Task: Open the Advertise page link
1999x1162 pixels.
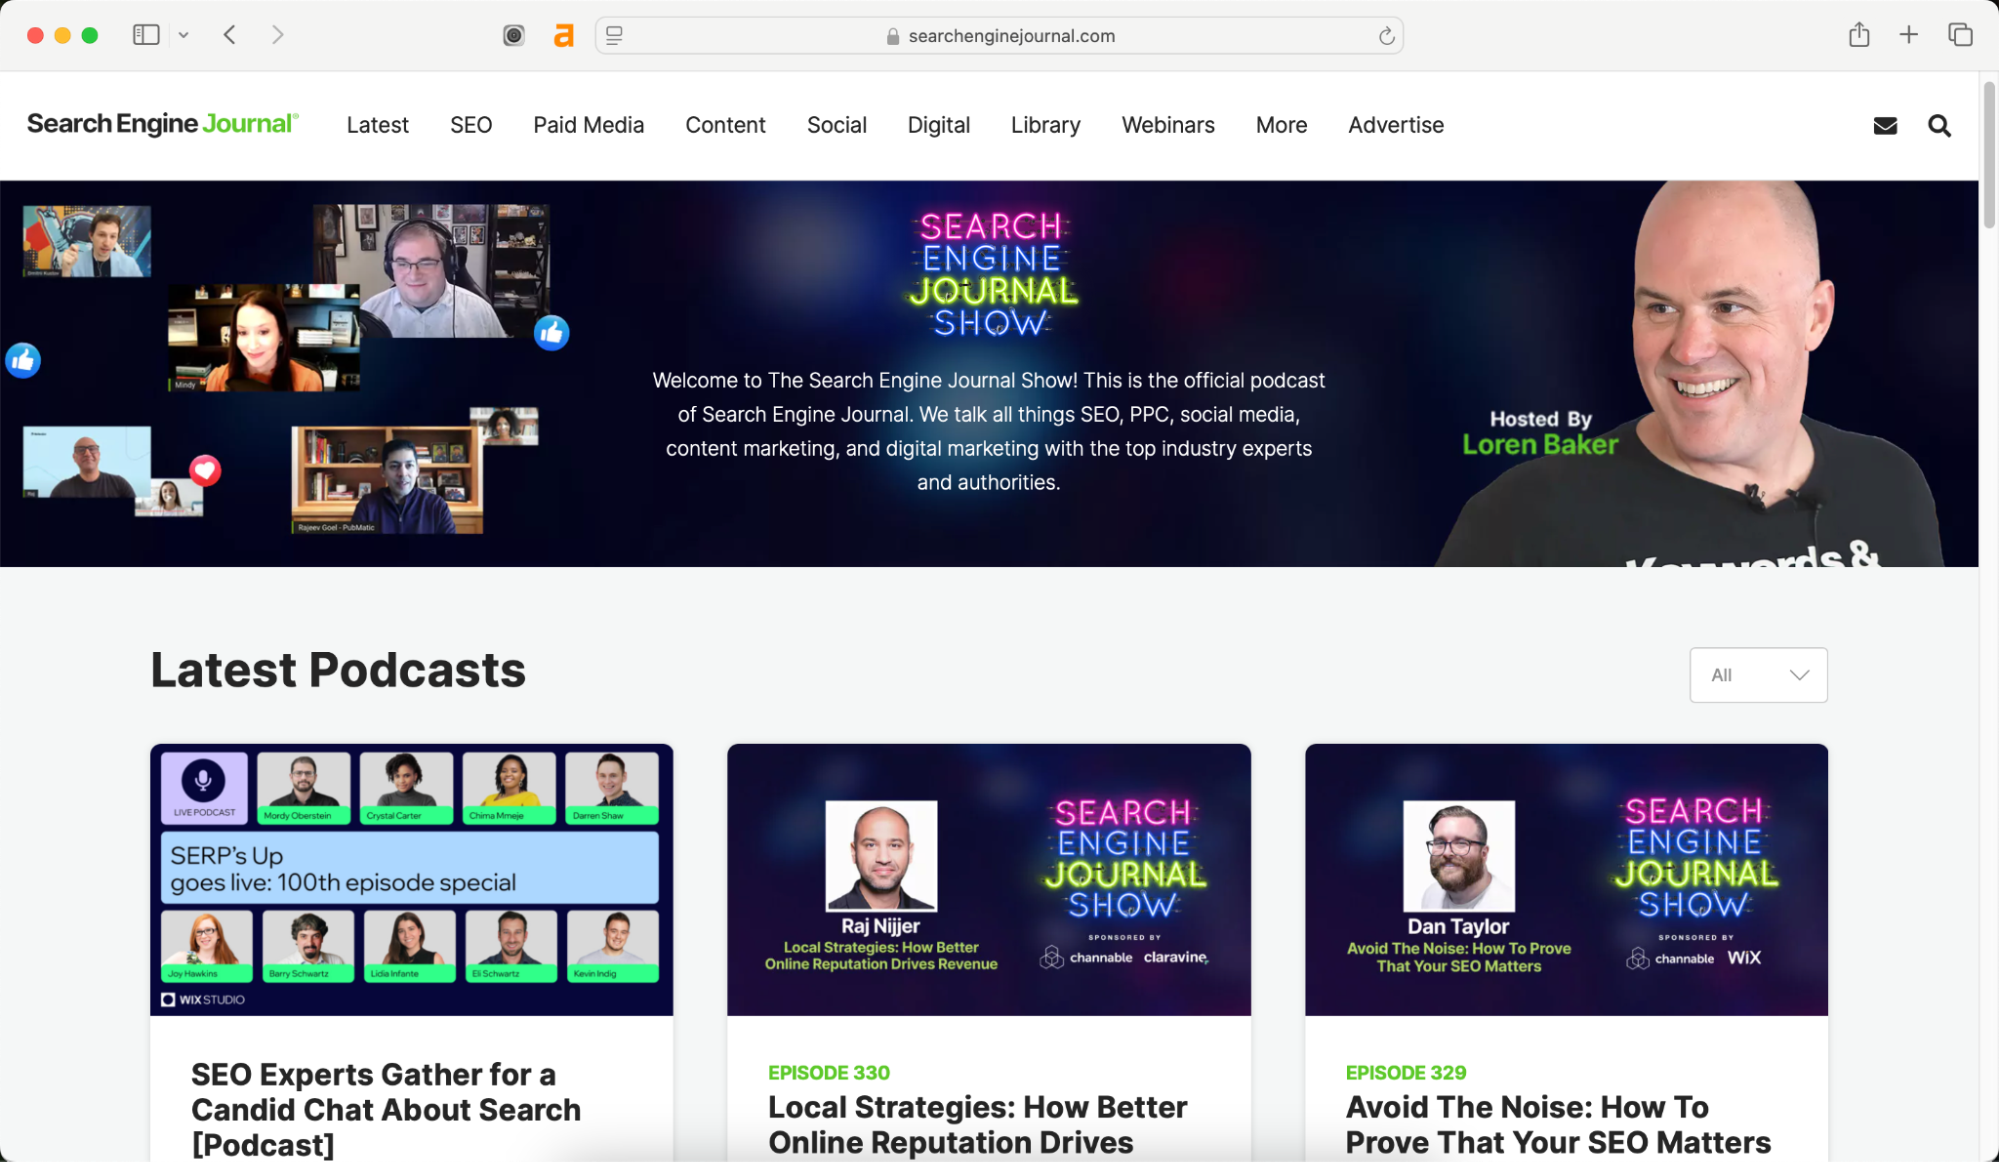Action: tap(1395, 125)
